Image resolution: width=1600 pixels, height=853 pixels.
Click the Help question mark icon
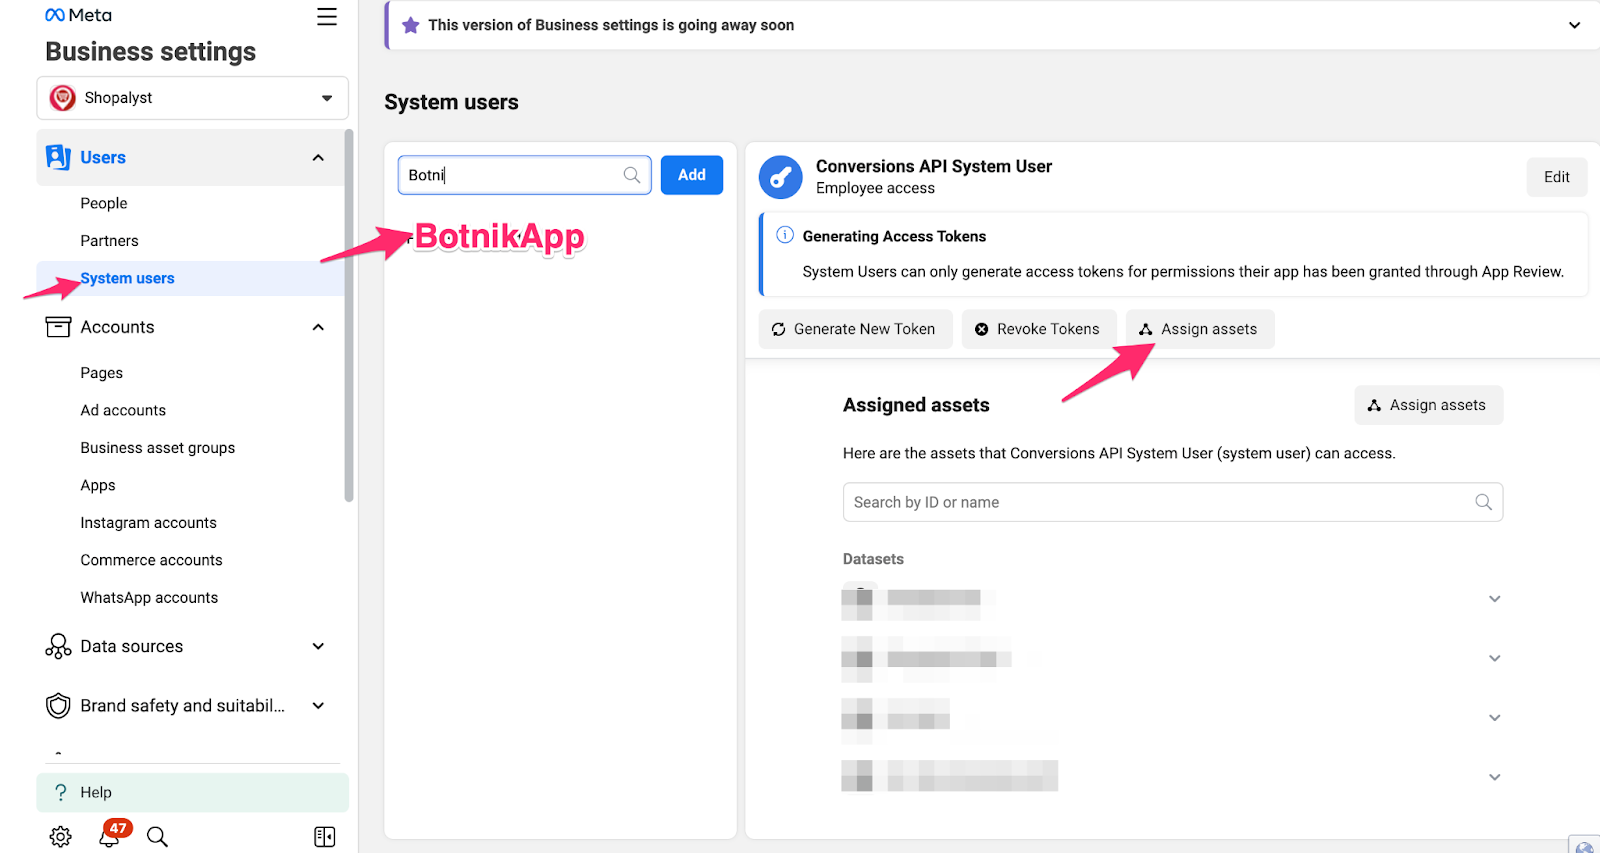(x=60, y=792)
